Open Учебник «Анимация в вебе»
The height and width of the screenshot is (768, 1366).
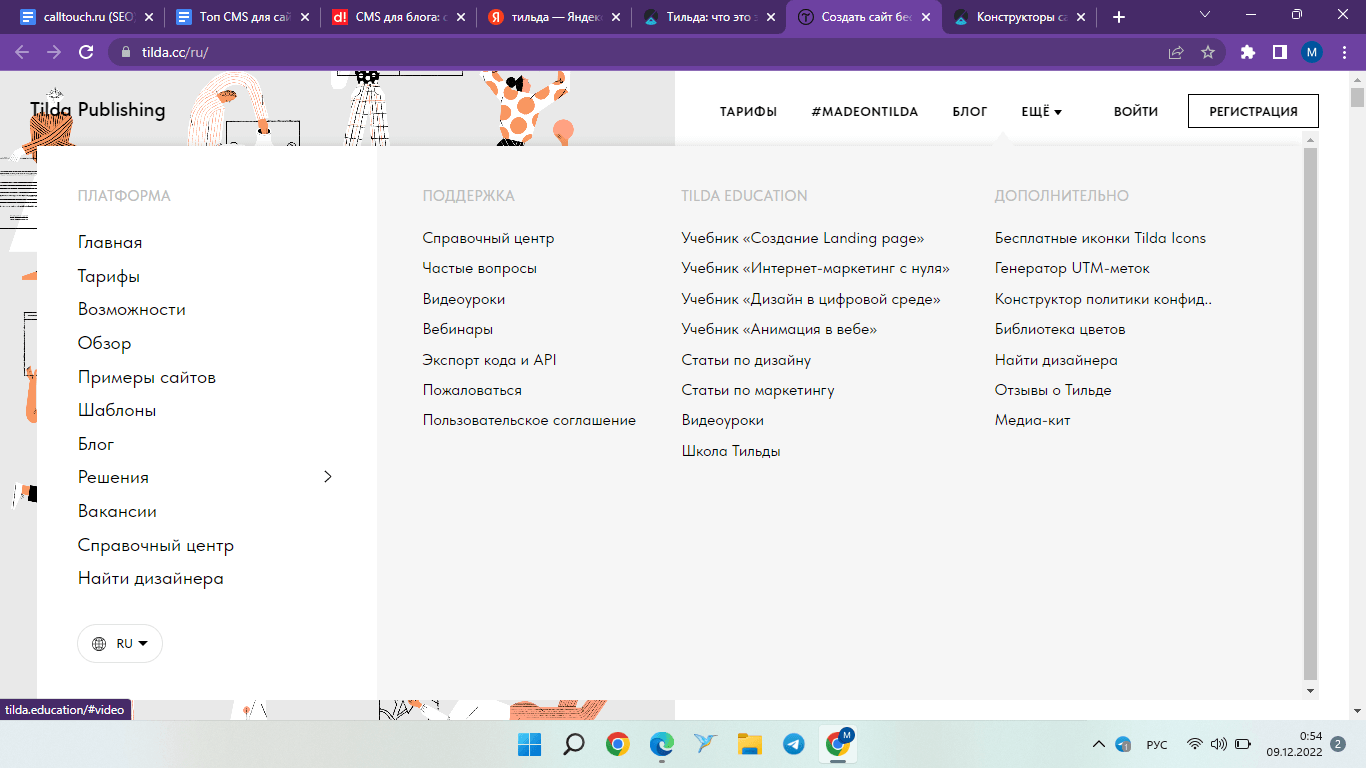click(779, 329)
